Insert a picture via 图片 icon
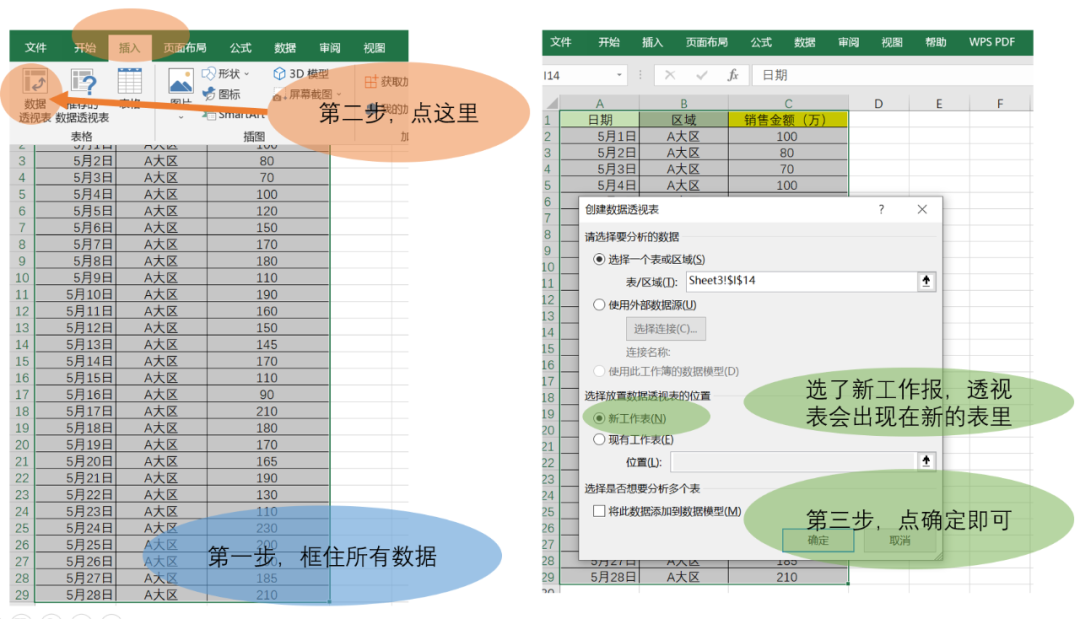1080x619 pixels. pyautogui.click(x=180, y=81)
